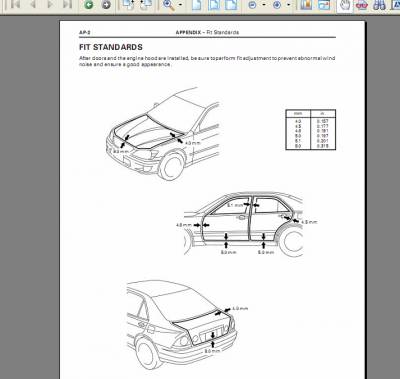Screen dimensions: 400x379
Task: Jump to the last page
Action: click(68, 4)
